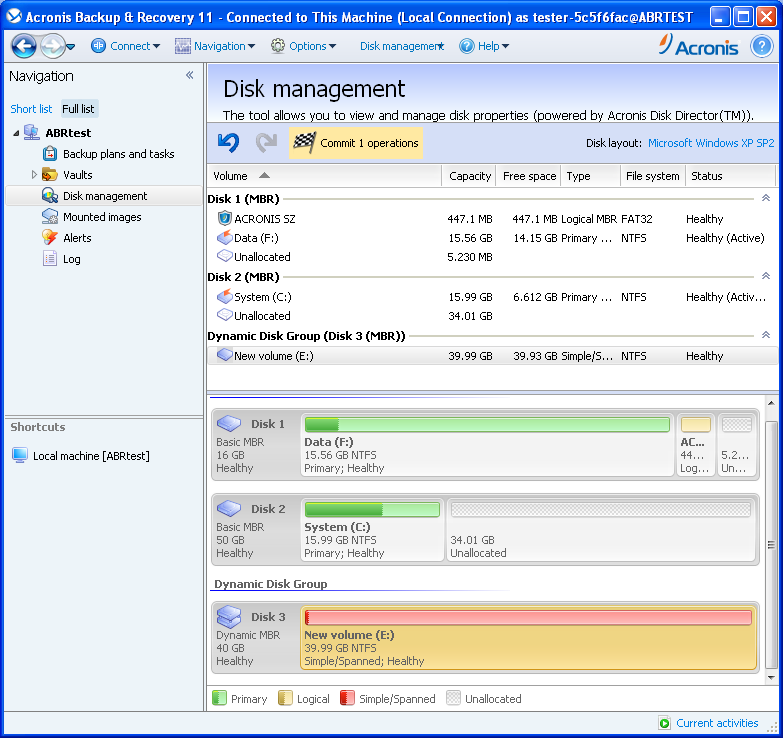Click the grayed Redo arrow icon
Viewport: 783px width, 738px height.
click(x=266, y=143)
